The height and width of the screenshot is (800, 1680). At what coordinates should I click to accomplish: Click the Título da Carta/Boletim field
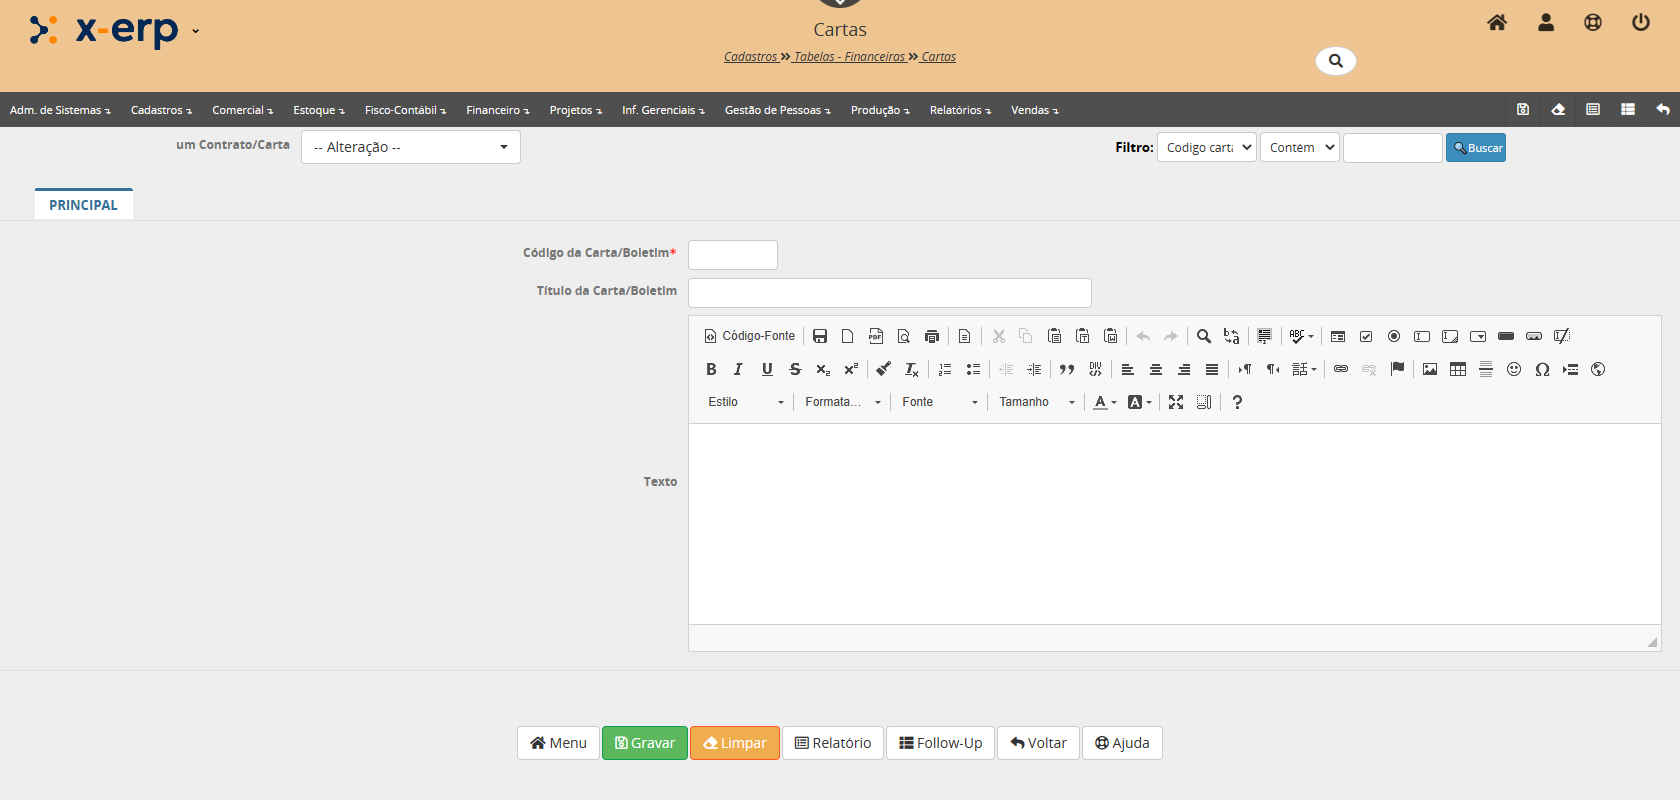tap(889, 293)
